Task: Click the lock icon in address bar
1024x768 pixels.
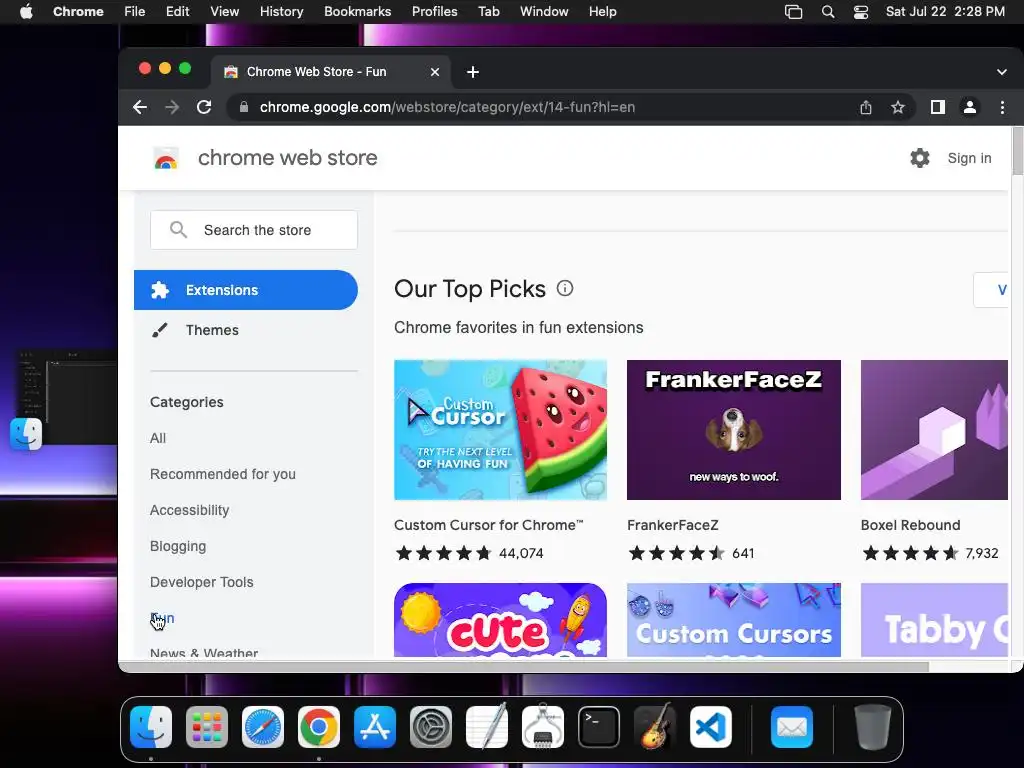Action: click(244, 107)
